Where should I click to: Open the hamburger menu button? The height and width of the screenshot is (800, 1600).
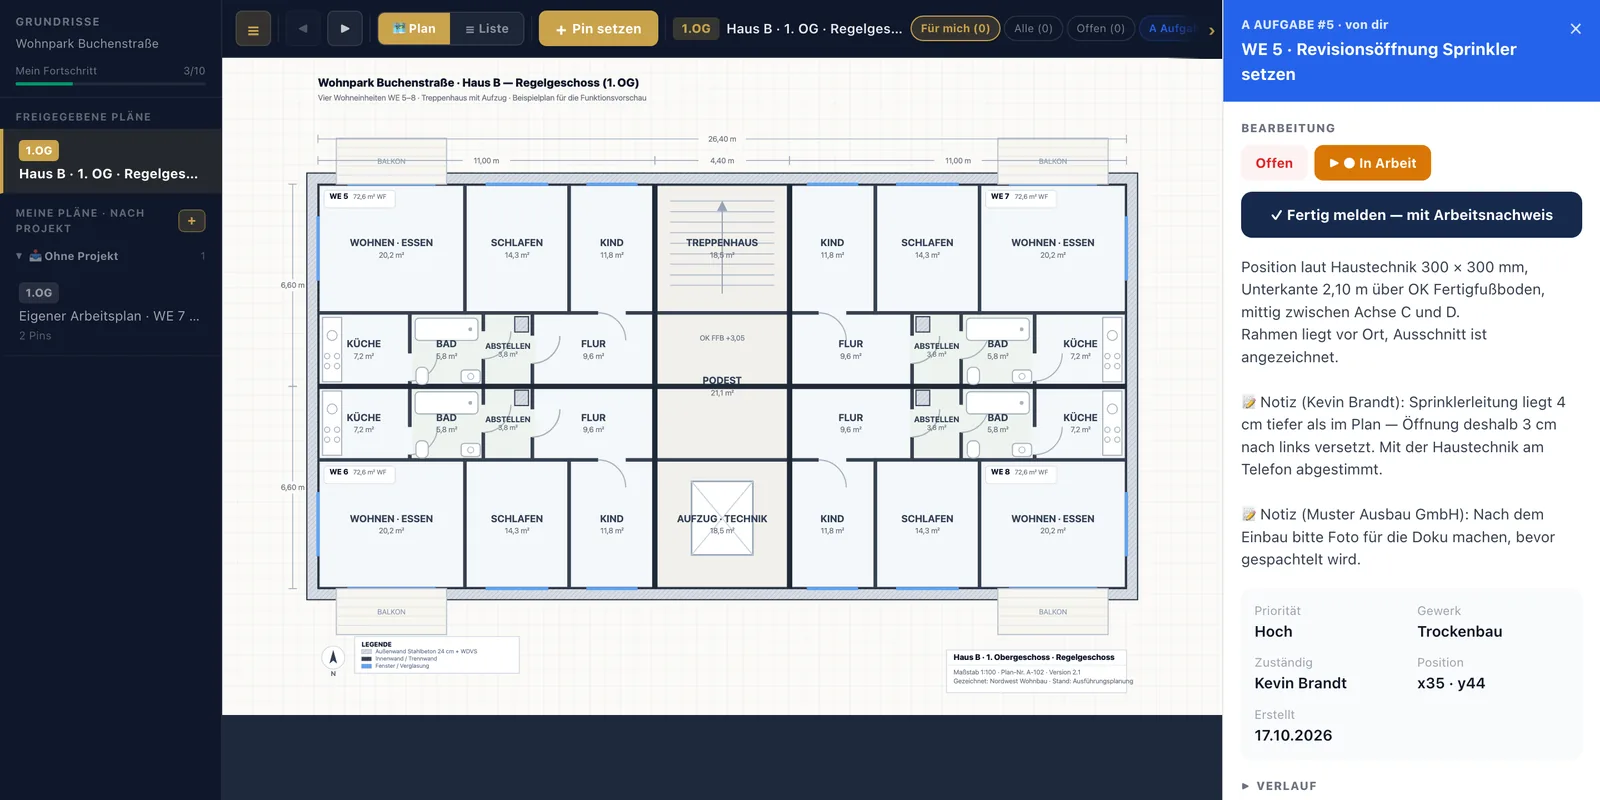[x=253, y=29]
